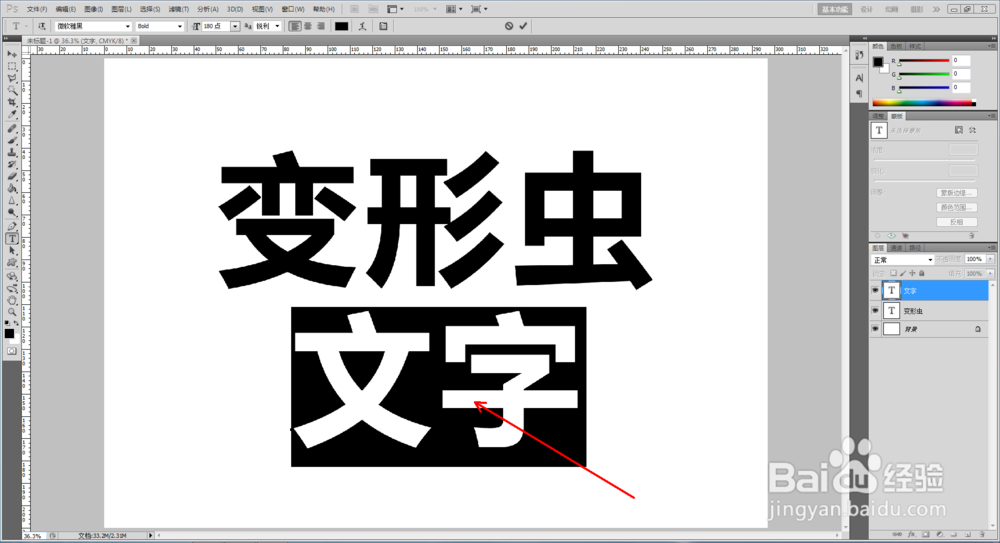Viewport: 1000px width, 543px height.
Task: Open the 文件(F) menu
Action: click(37, 9)
